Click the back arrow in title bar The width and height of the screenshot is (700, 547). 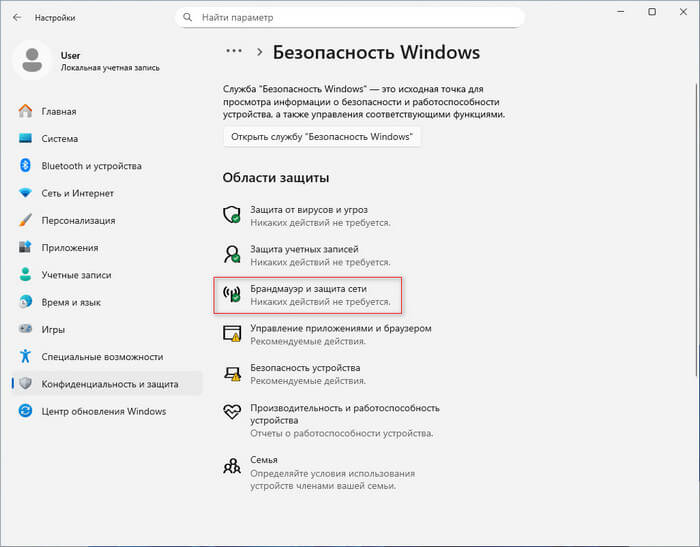pos(17,17)
